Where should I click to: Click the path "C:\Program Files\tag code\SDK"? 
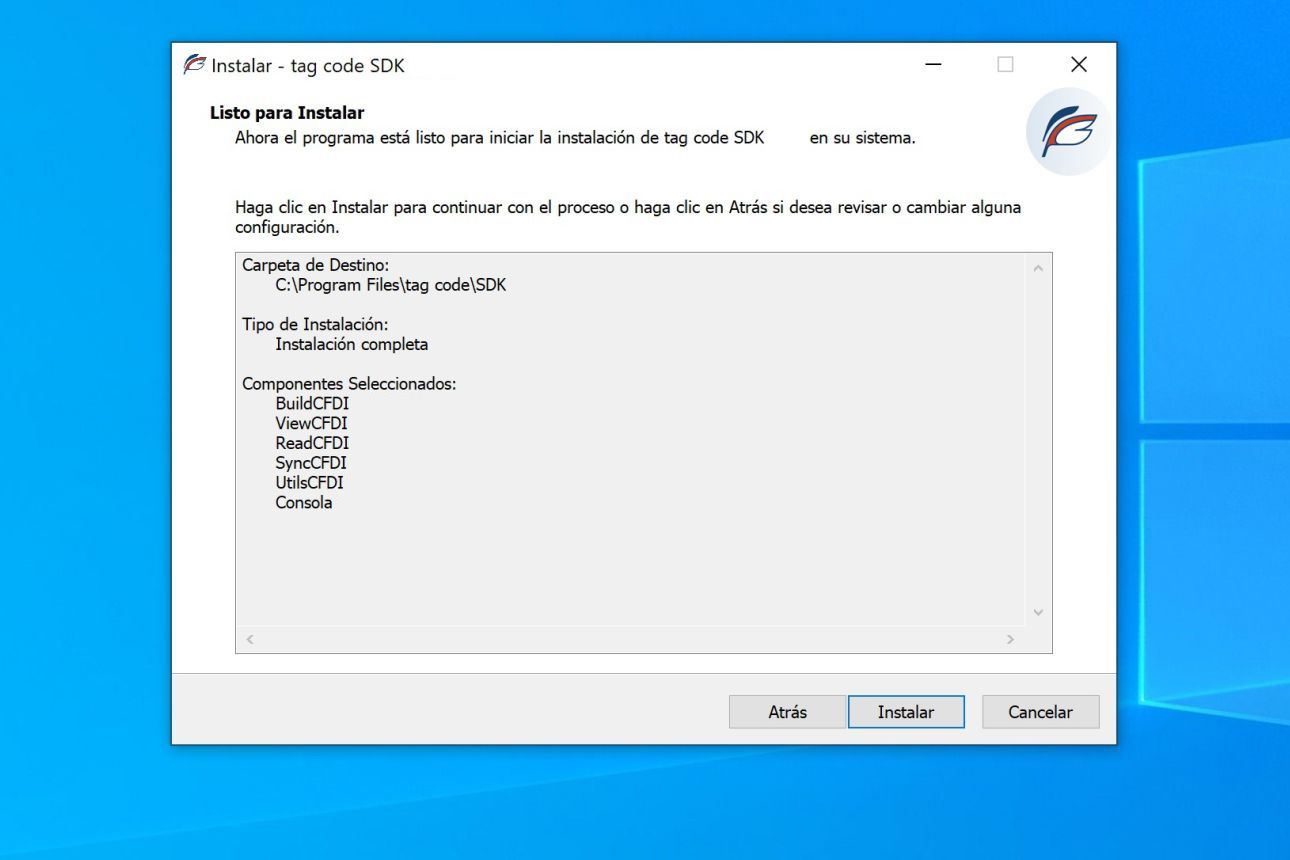click(x=391, y=285)
